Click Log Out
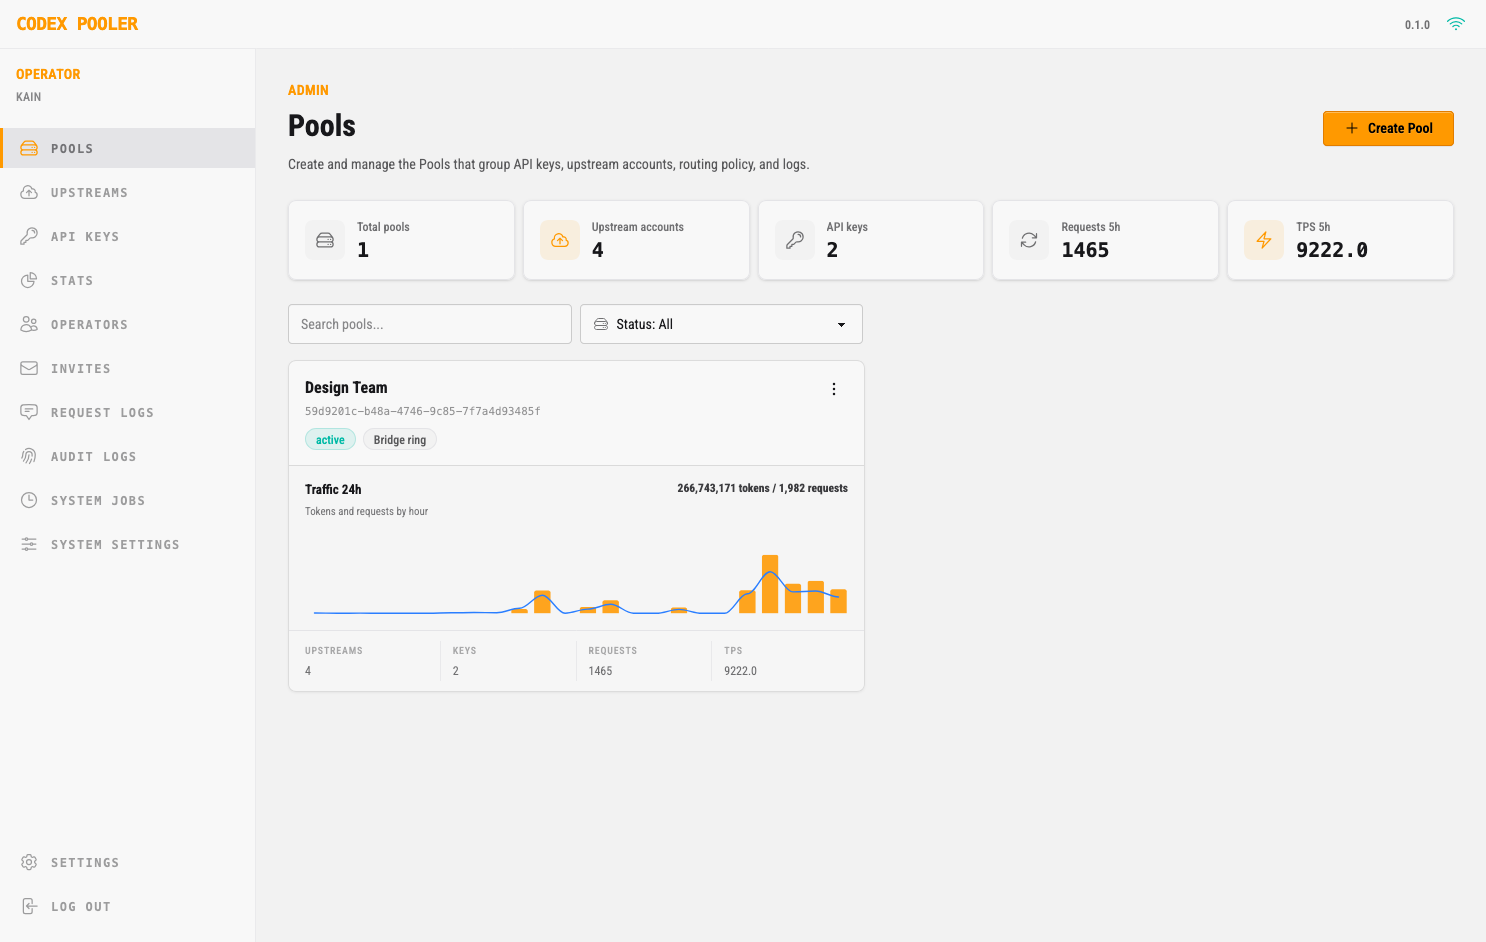The height and width of the screenshot is (942, 1486). coord(128,906)
